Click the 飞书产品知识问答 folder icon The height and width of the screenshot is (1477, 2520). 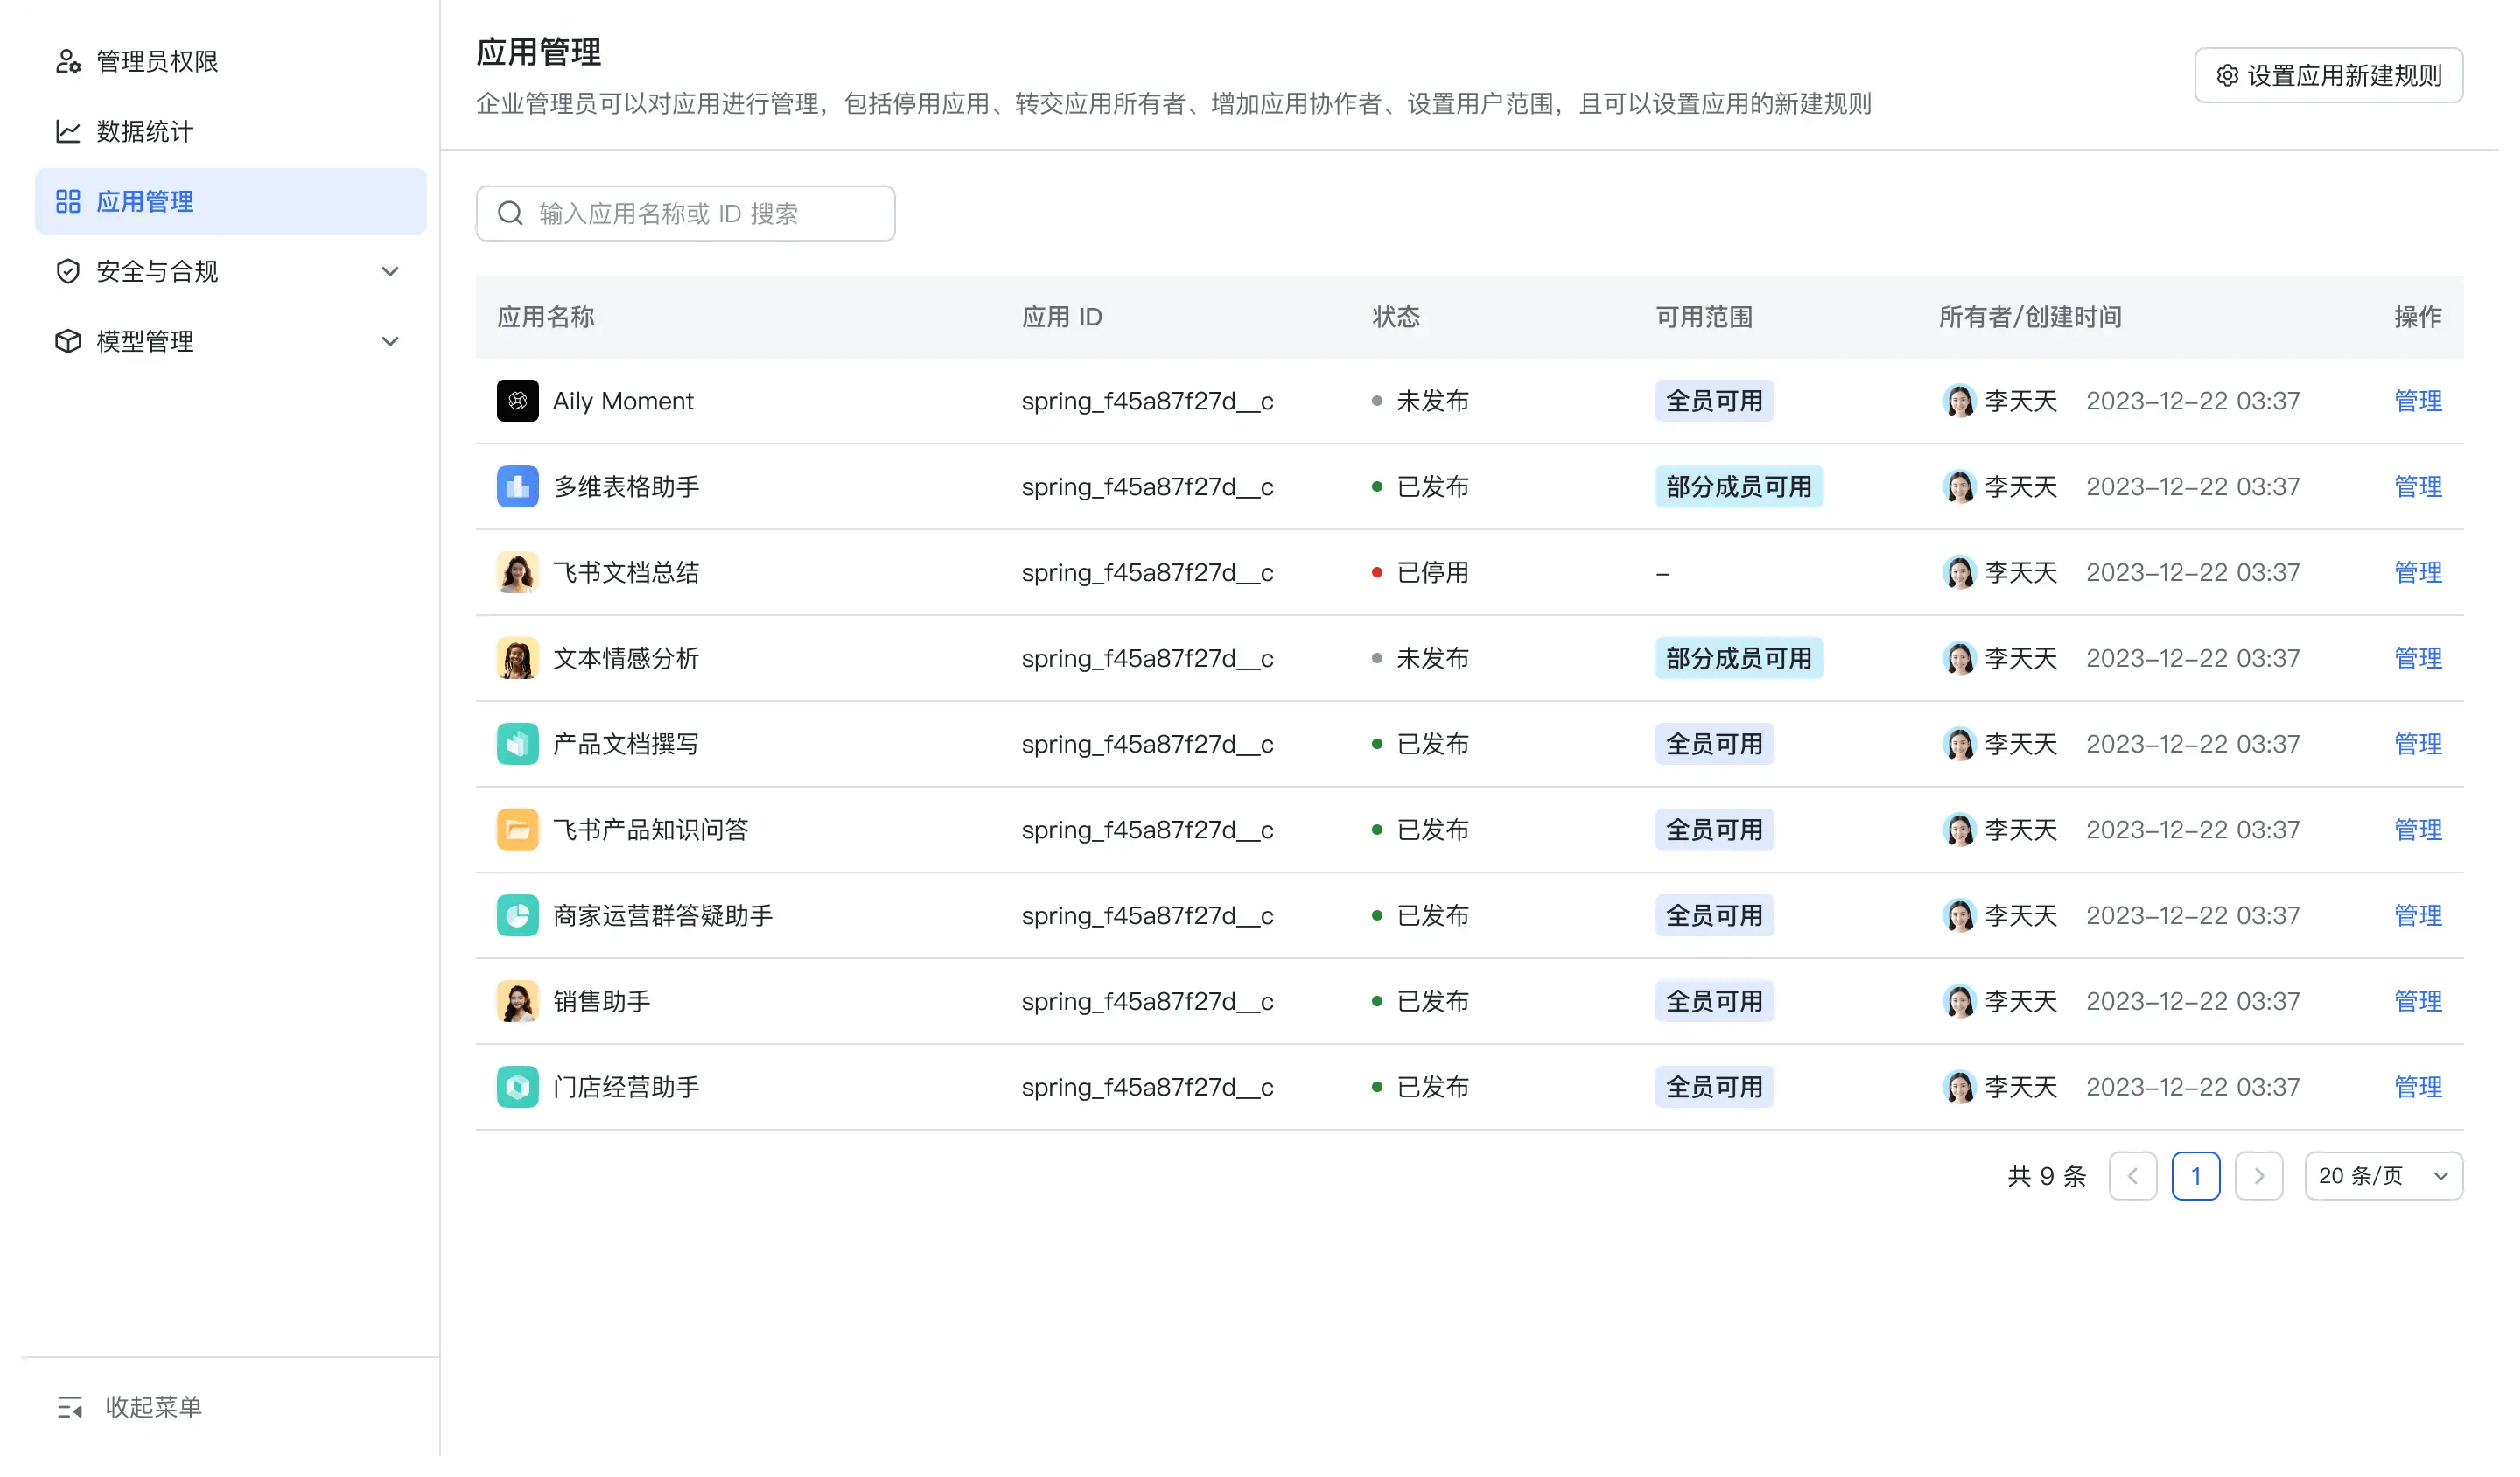525,841
